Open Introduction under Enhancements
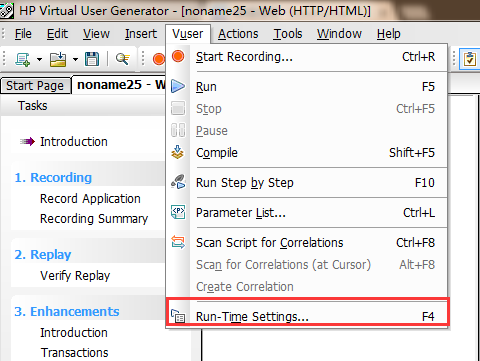The height and width of the screenshot is (361, 480). point(74,333)
